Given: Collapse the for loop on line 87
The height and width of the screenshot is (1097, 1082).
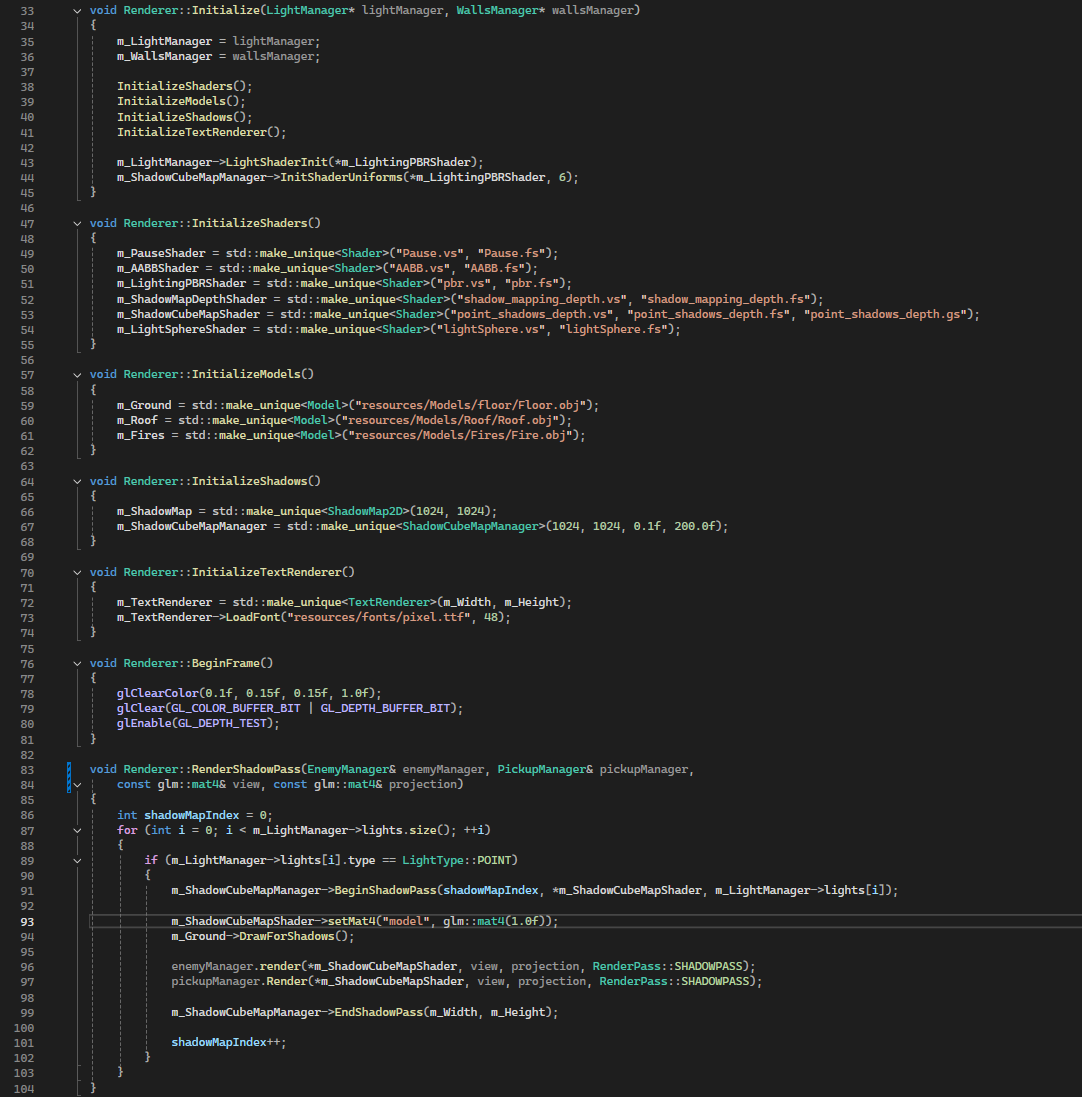Looking at the screenshot, I should (x=78, y=830).
